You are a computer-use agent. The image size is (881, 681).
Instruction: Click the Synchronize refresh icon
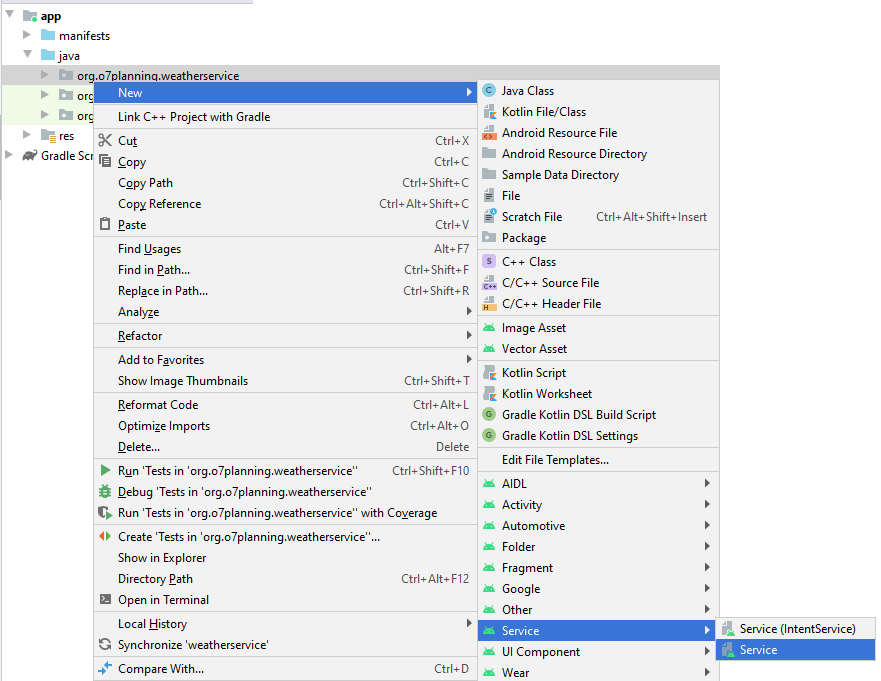pyautogui.click(x=105, y=644)
